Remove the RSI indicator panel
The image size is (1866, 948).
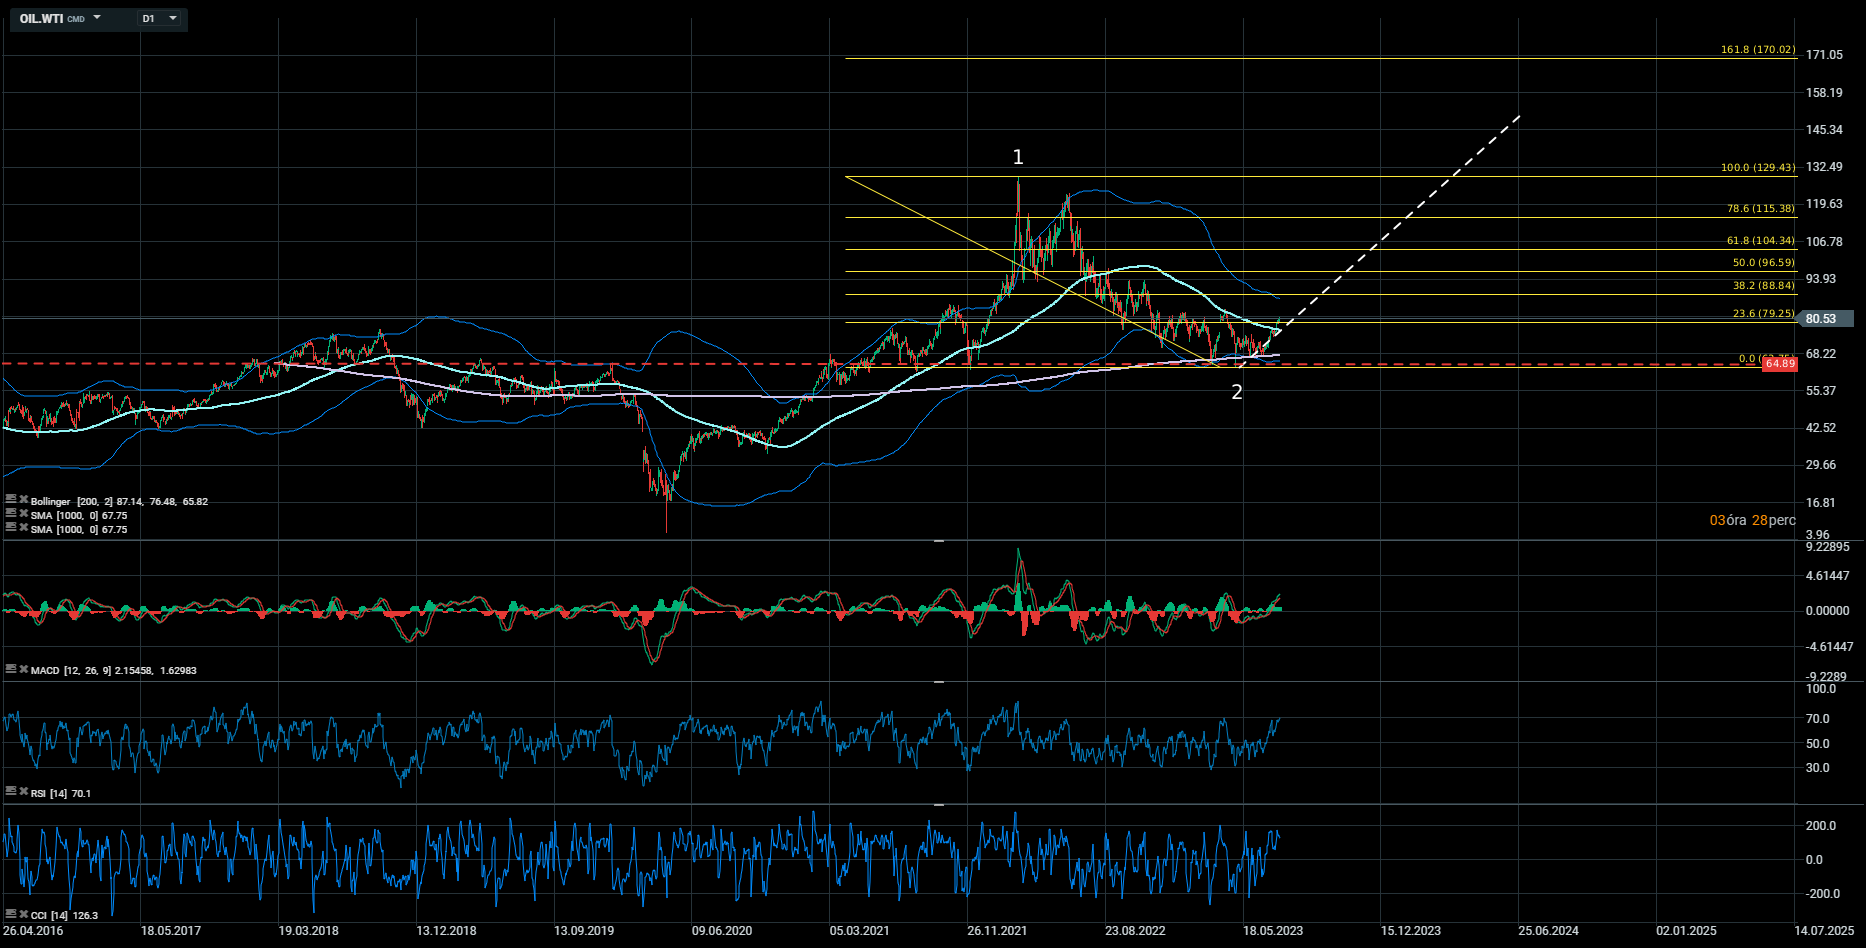pos(23,791)
